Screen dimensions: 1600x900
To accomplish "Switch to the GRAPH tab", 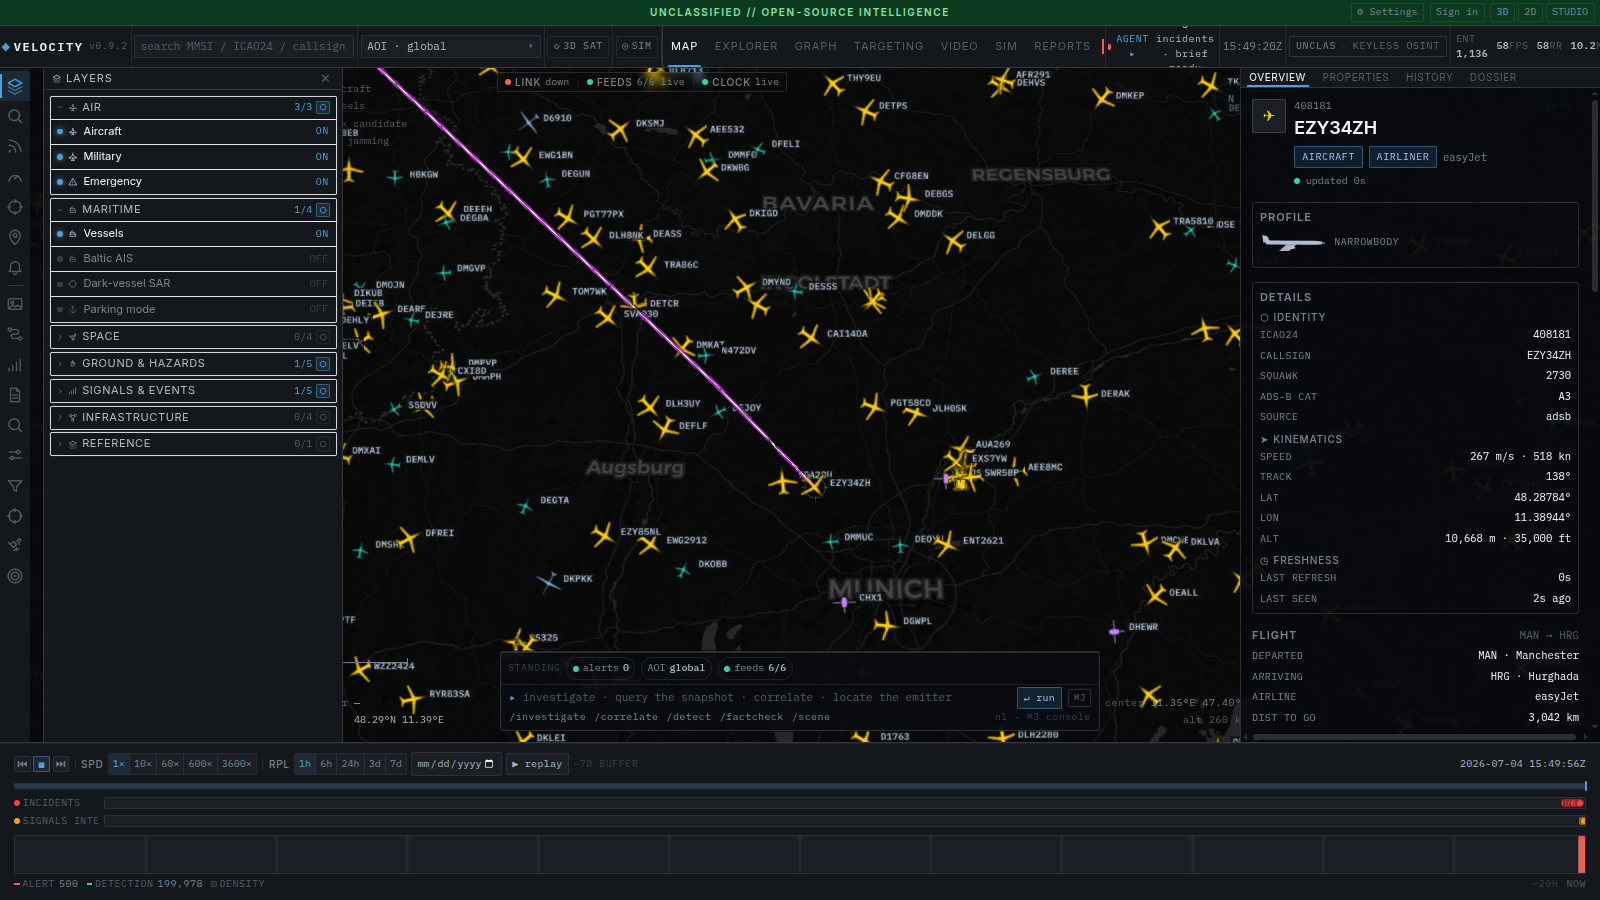I will (816, 46).
